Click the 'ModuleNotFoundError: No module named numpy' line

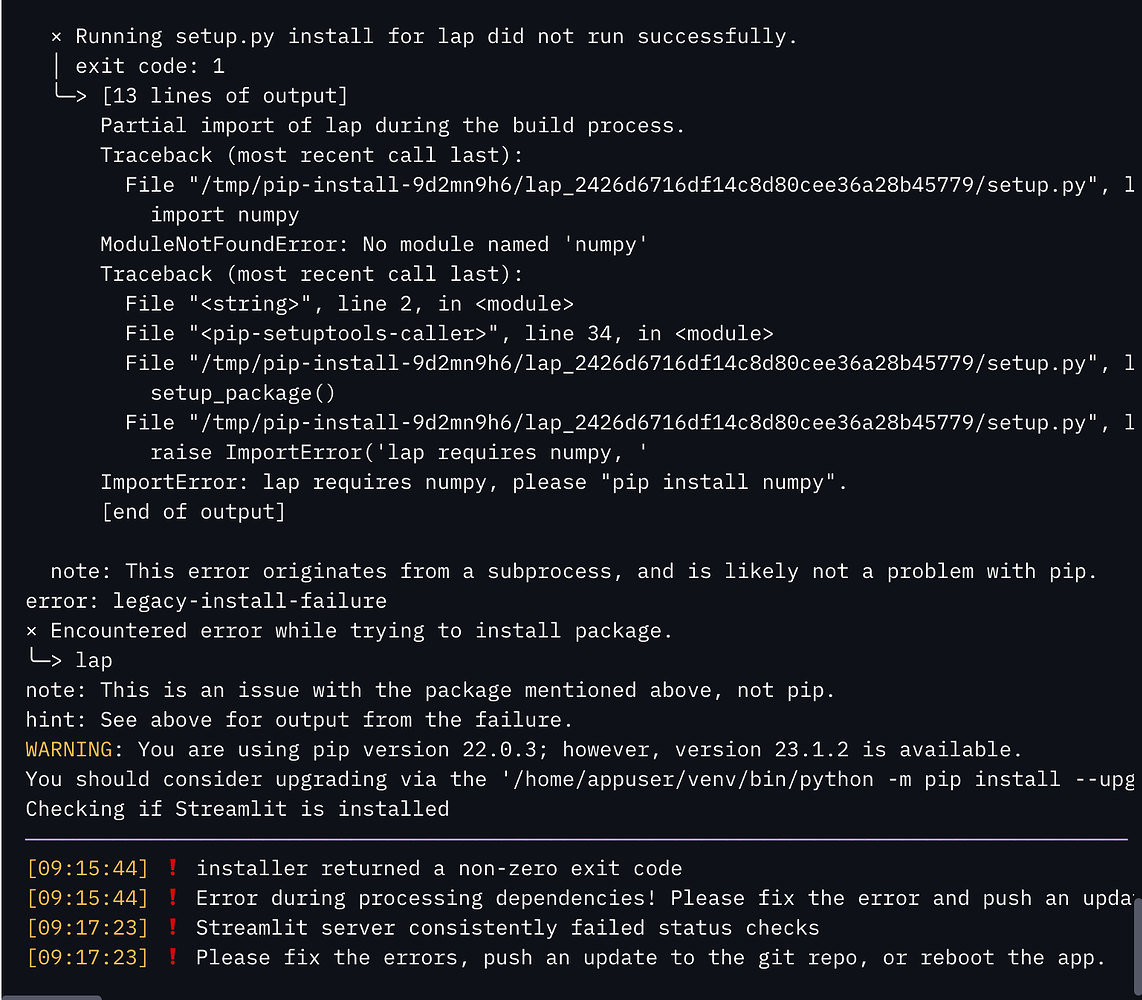374,244
